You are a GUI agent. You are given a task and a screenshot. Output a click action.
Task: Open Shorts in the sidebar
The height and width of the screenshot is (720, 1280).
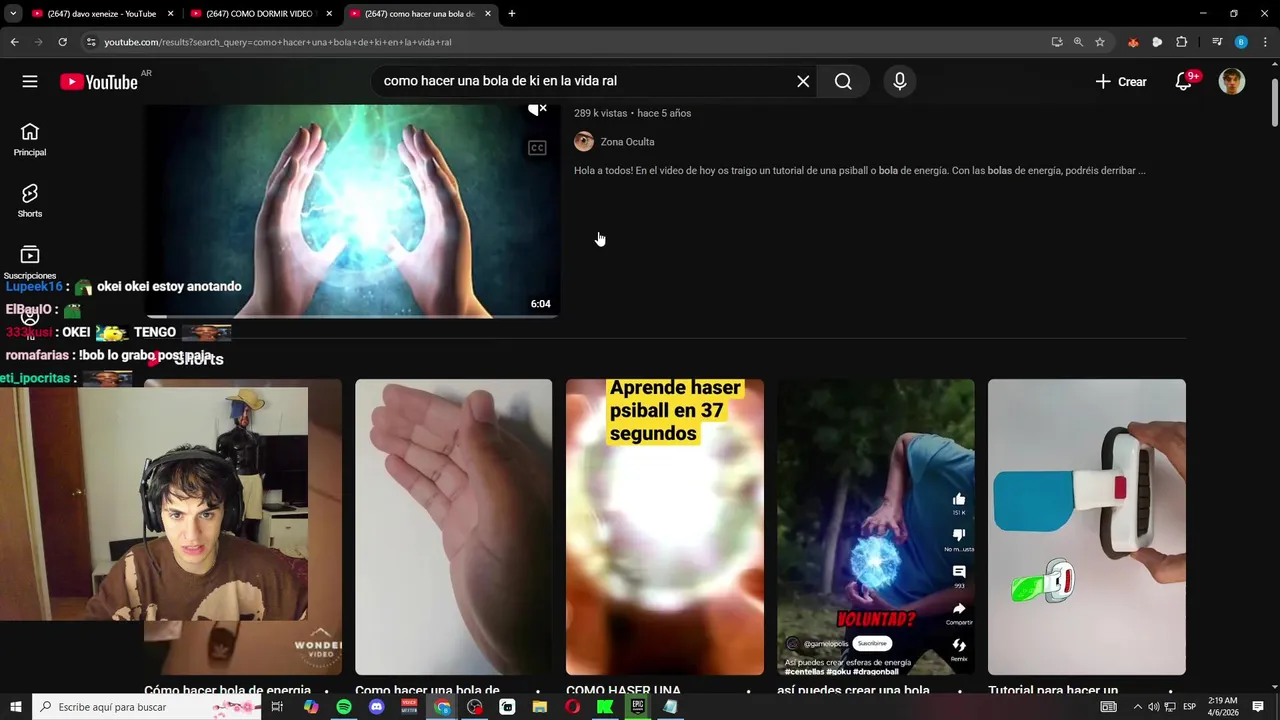coord(30,200)
